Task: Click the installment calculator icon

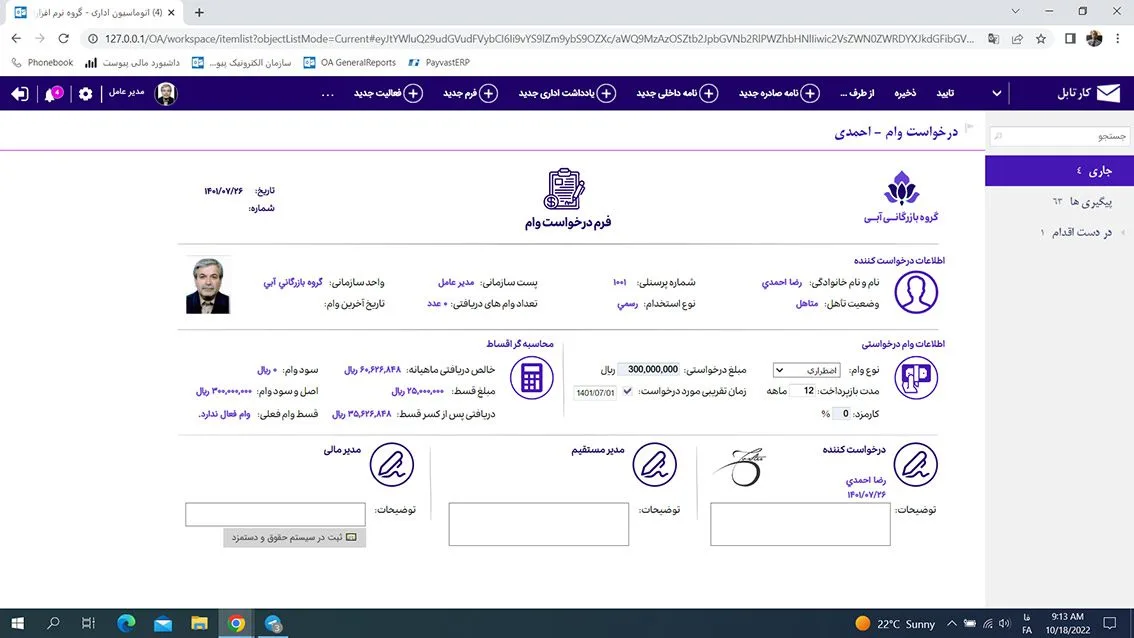Action: pyautogui.click(x=531, y=378)
